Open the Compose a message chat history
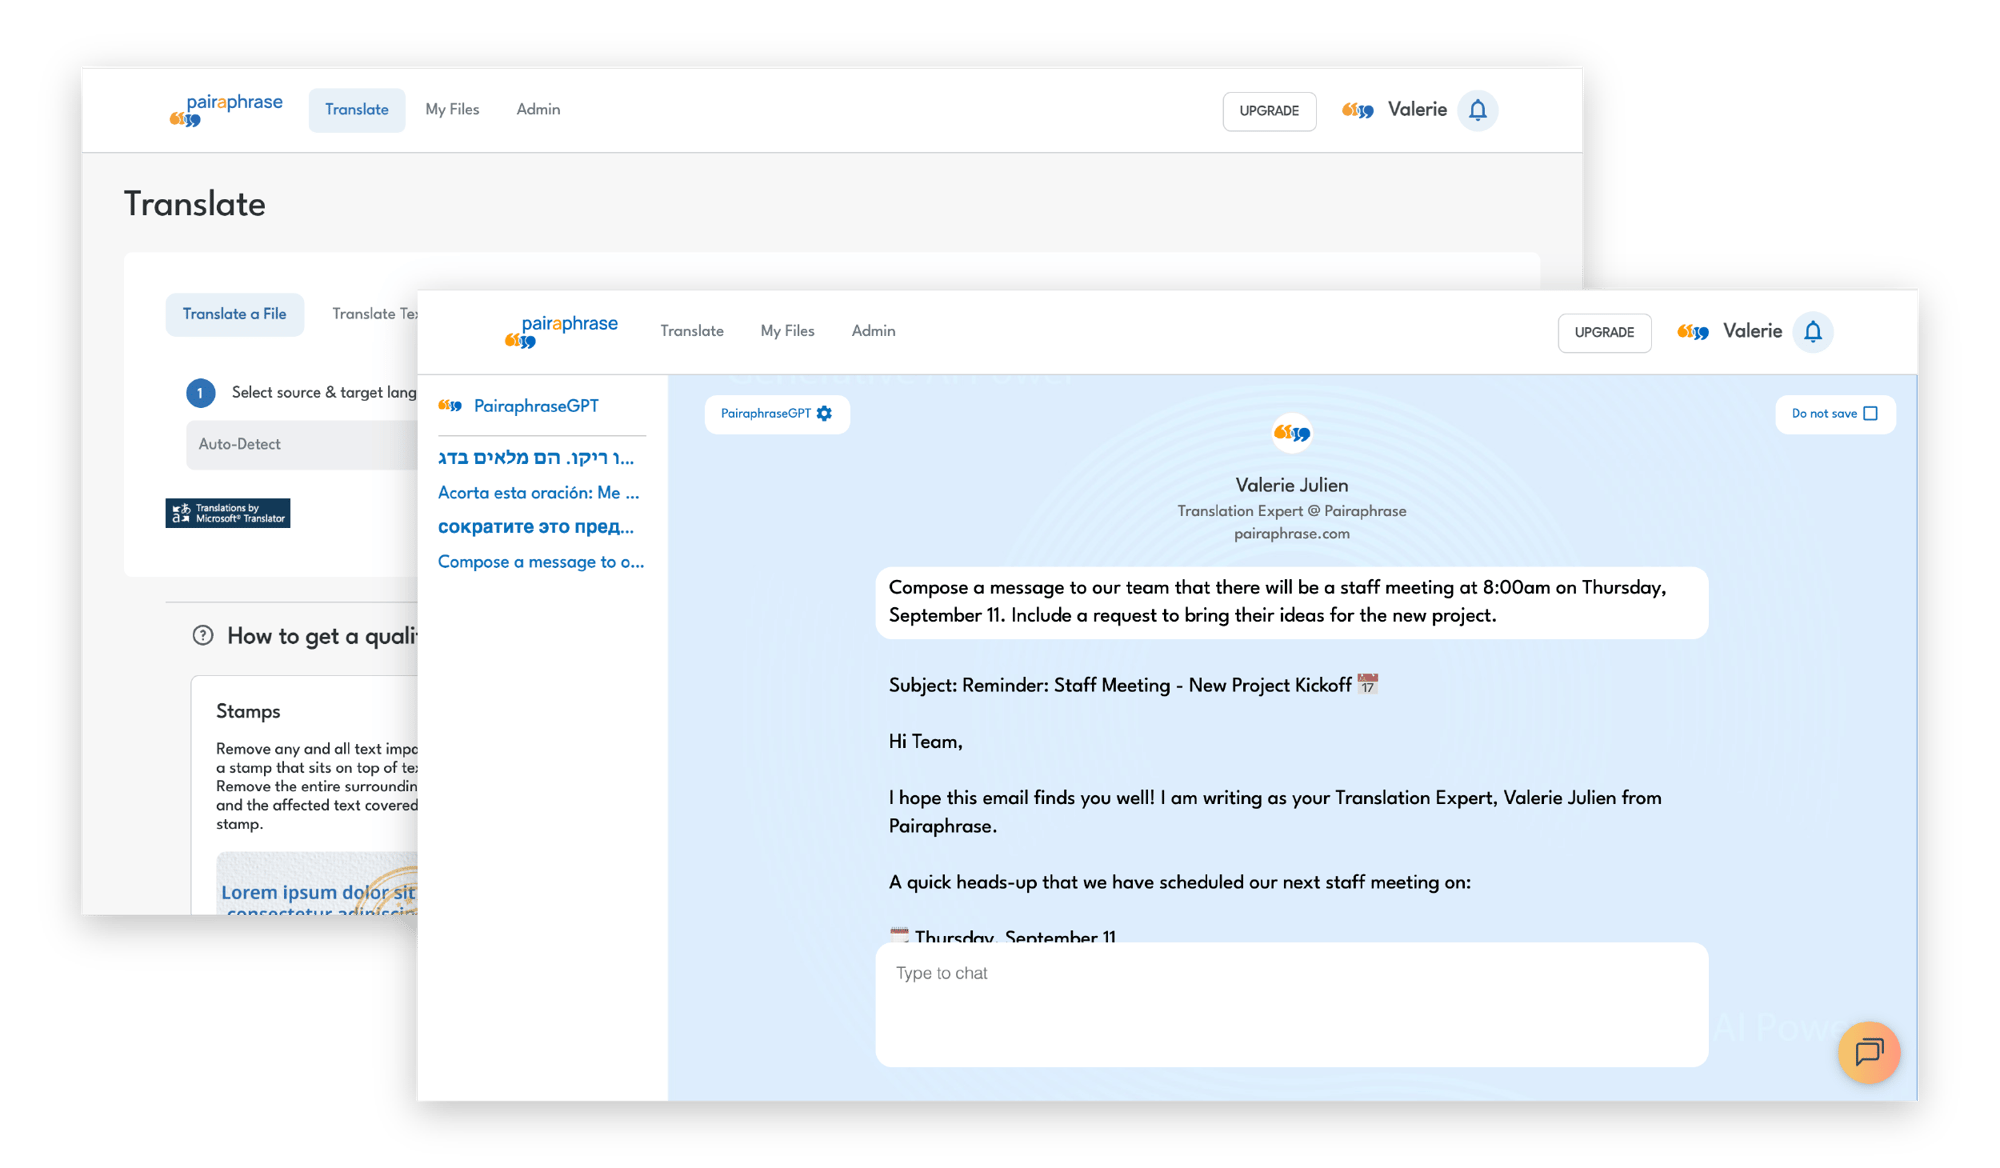Screen dimensions: 2000x1168 click(540, 562)
